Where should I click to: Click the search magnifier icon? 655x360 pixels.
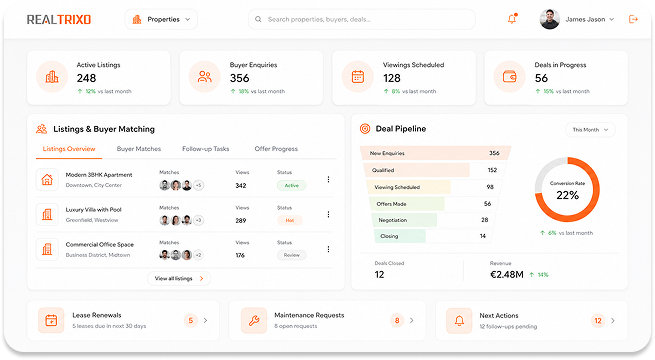tap(258, 19)
